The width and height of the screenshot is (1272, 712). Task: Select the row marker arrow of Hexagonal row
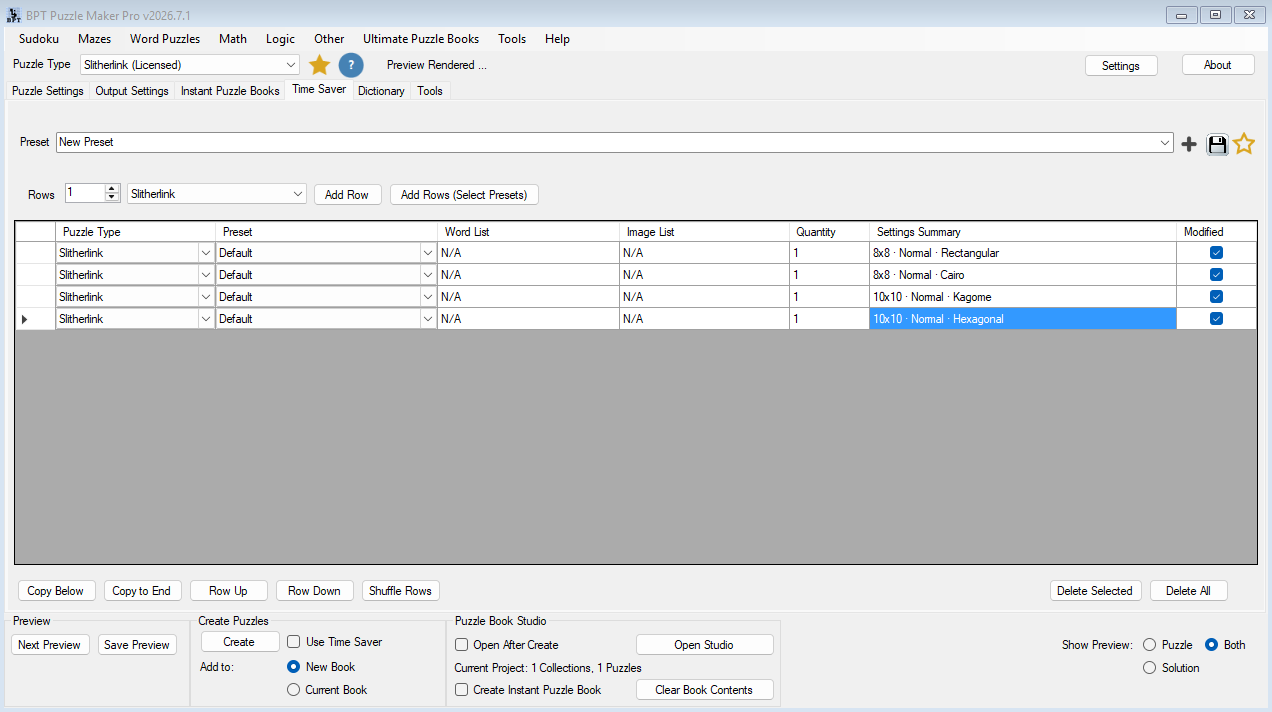[24, 319]
